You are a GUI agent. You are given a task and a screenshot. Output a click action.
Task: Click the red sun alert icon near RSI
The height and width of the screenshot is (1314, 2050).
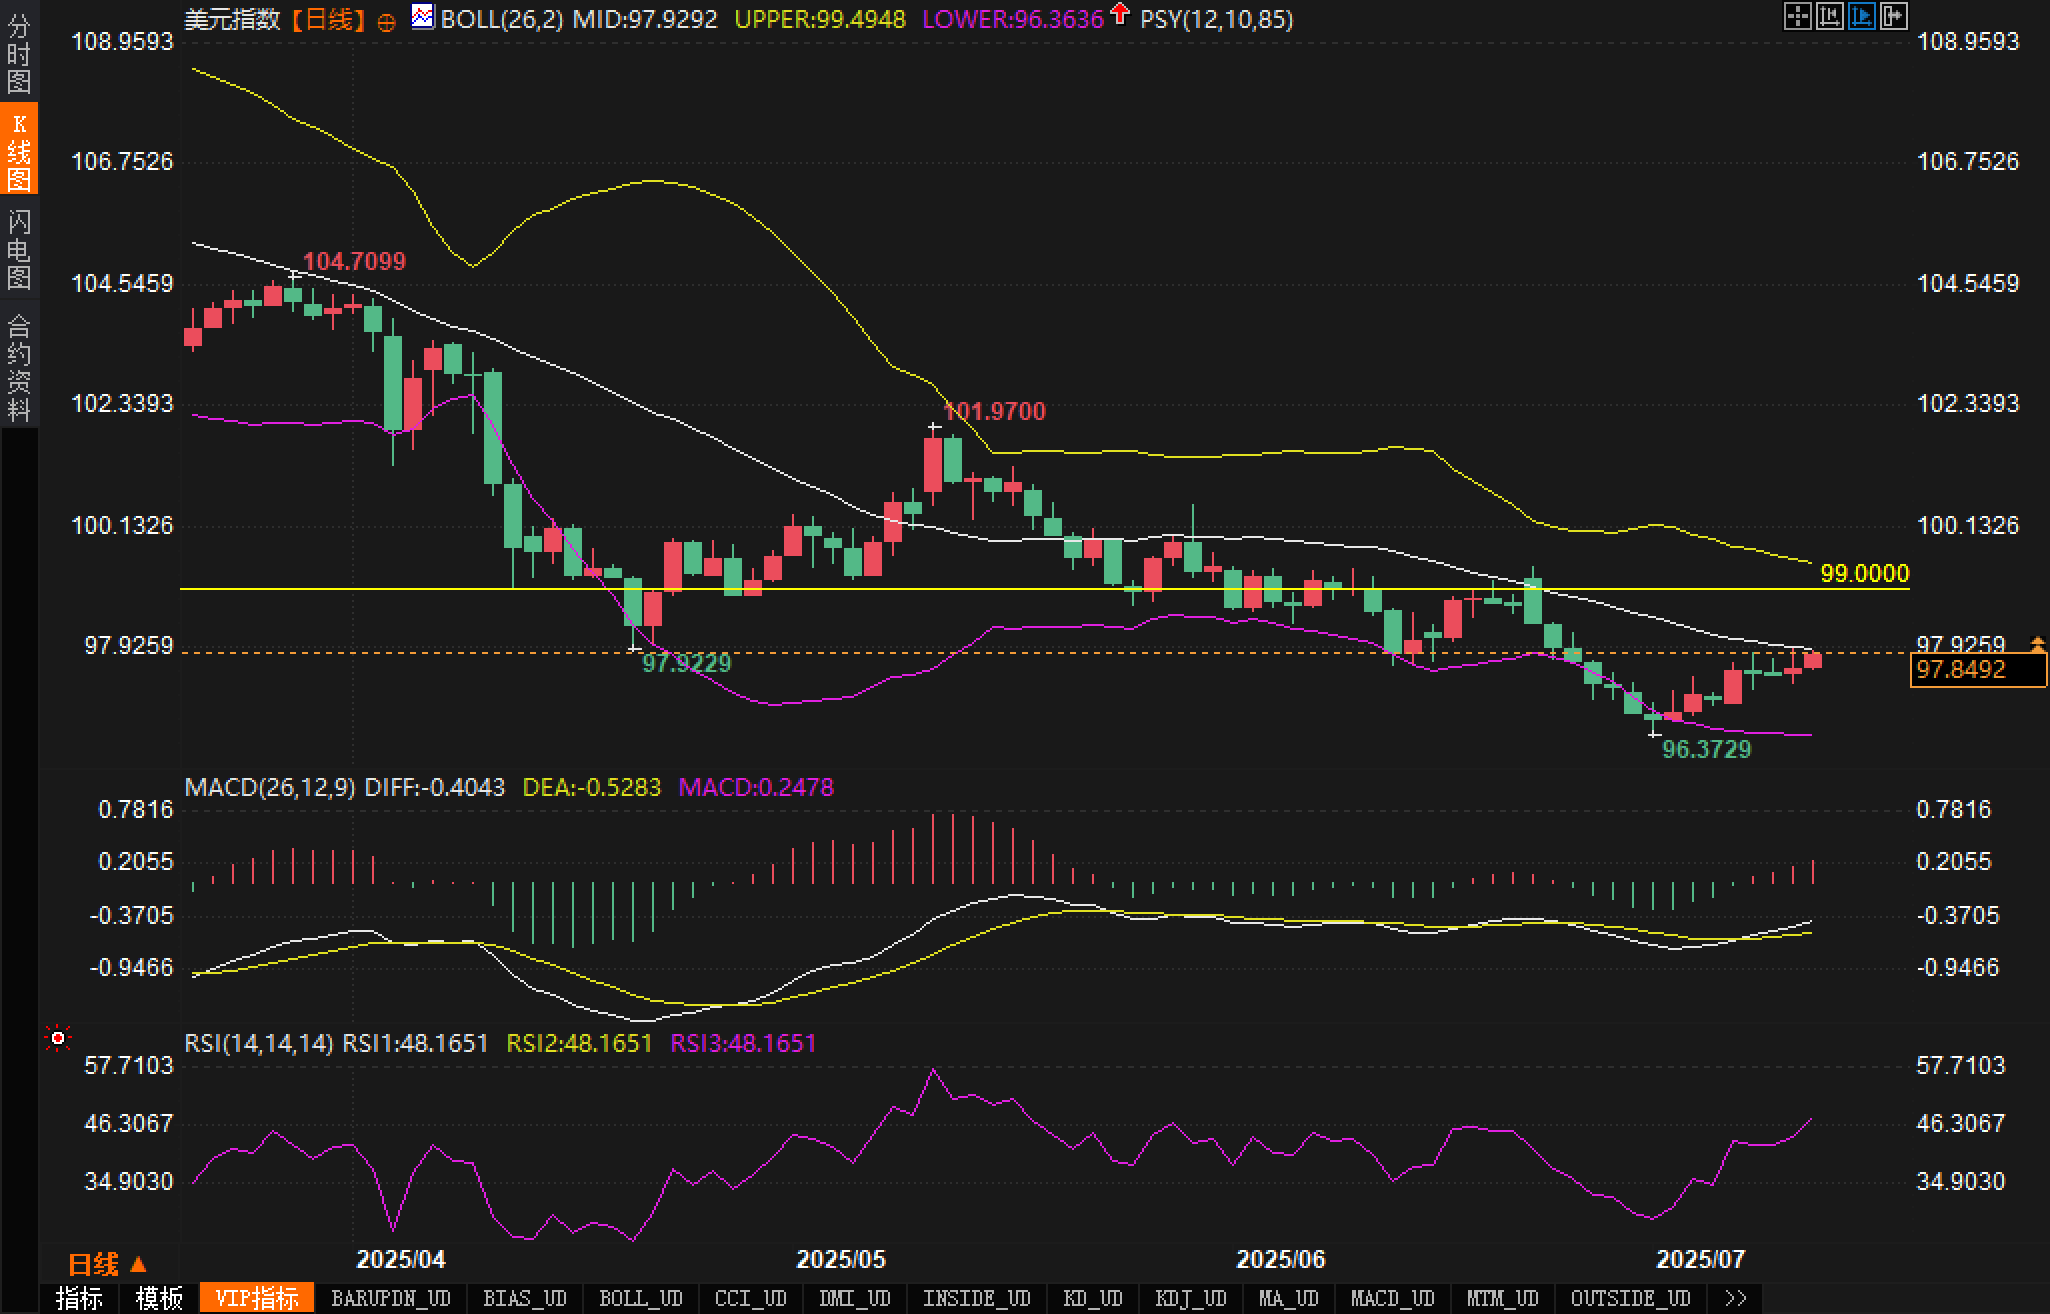[58, 1039]
